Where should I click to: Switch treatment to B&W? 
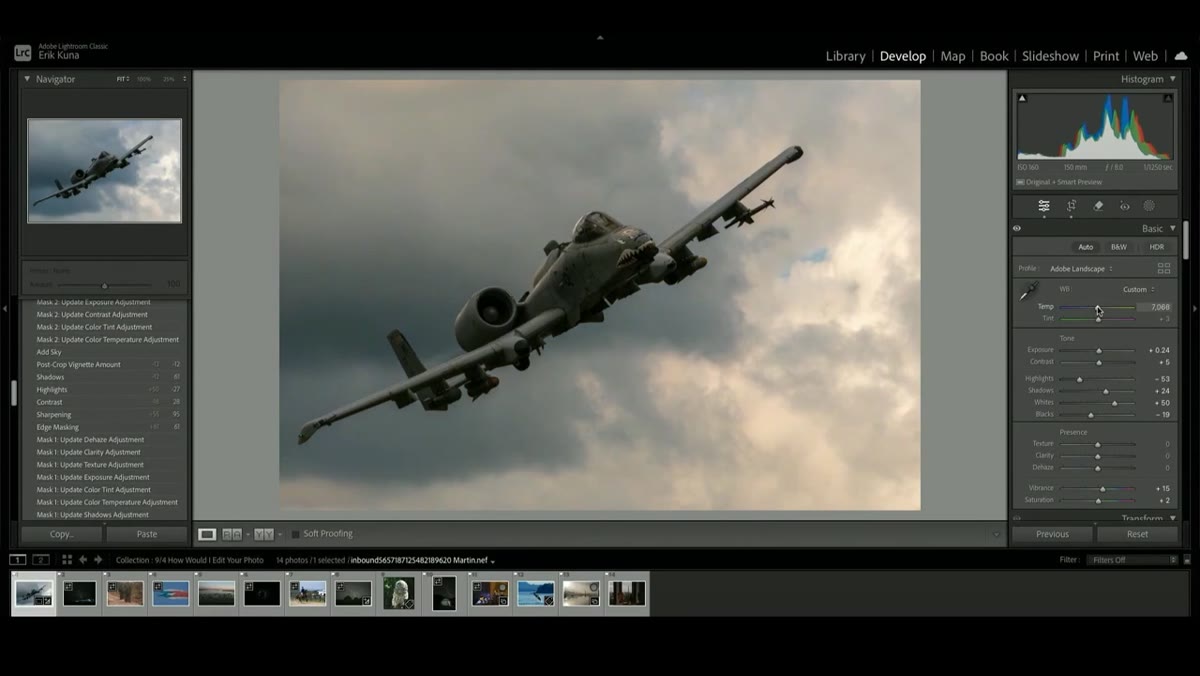pos(1118,247)
